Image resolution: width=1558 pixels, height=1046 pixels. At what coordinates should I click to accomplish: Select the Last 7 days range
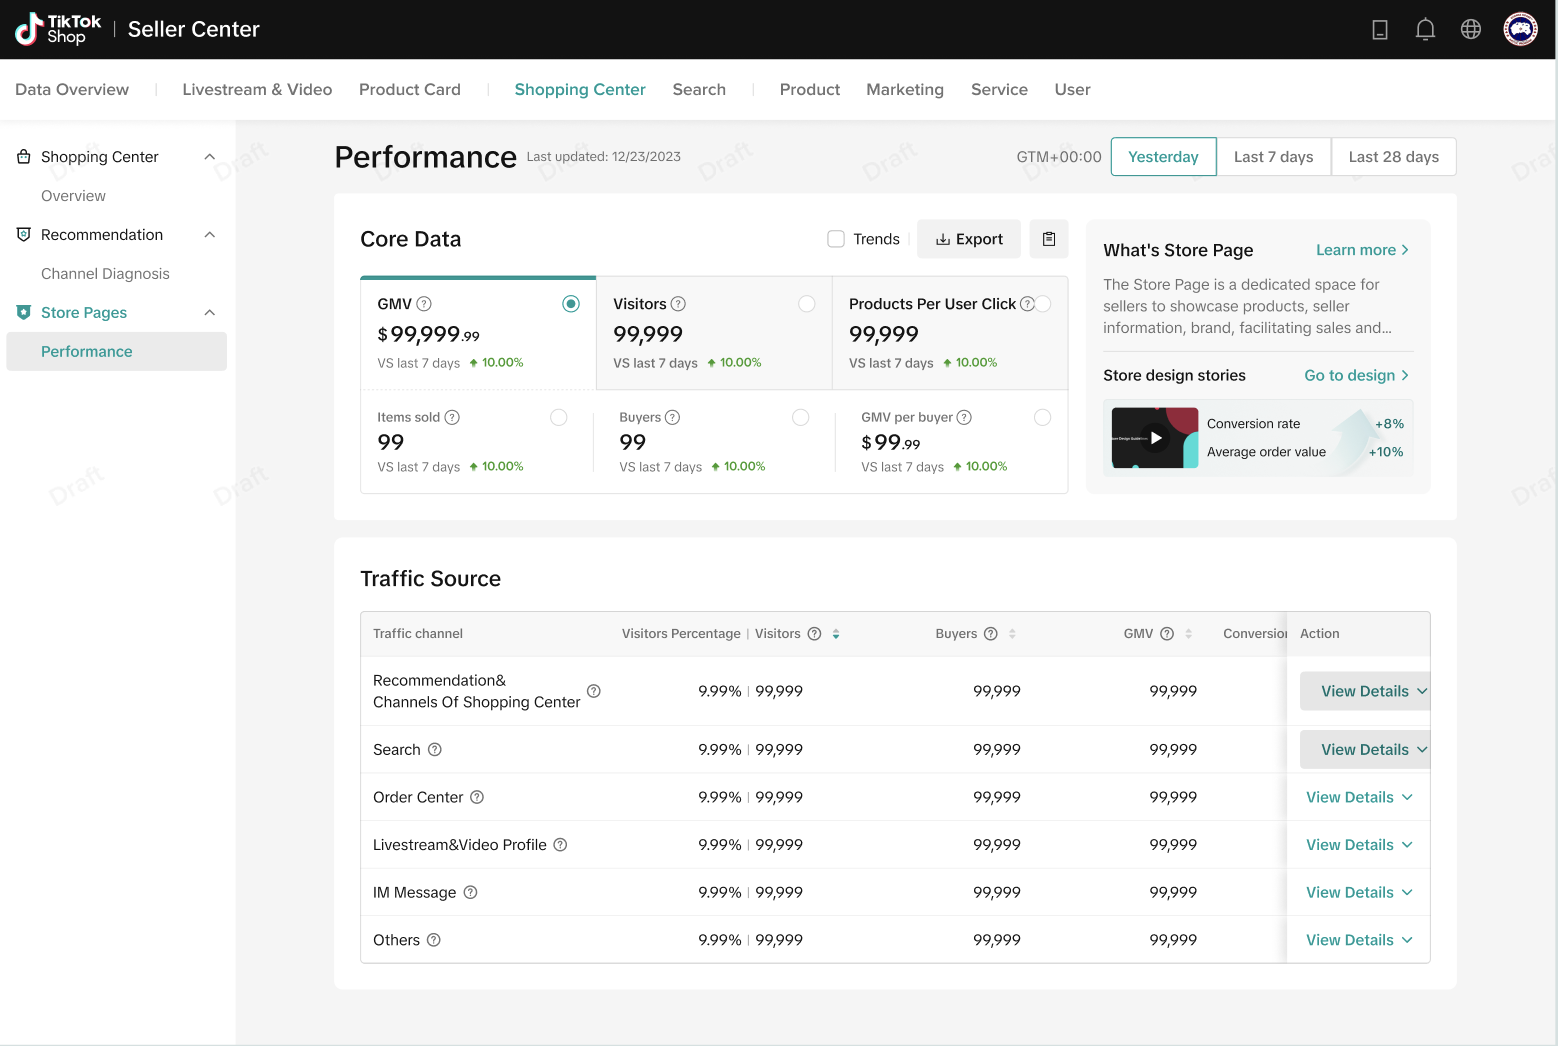(1273, 157)
